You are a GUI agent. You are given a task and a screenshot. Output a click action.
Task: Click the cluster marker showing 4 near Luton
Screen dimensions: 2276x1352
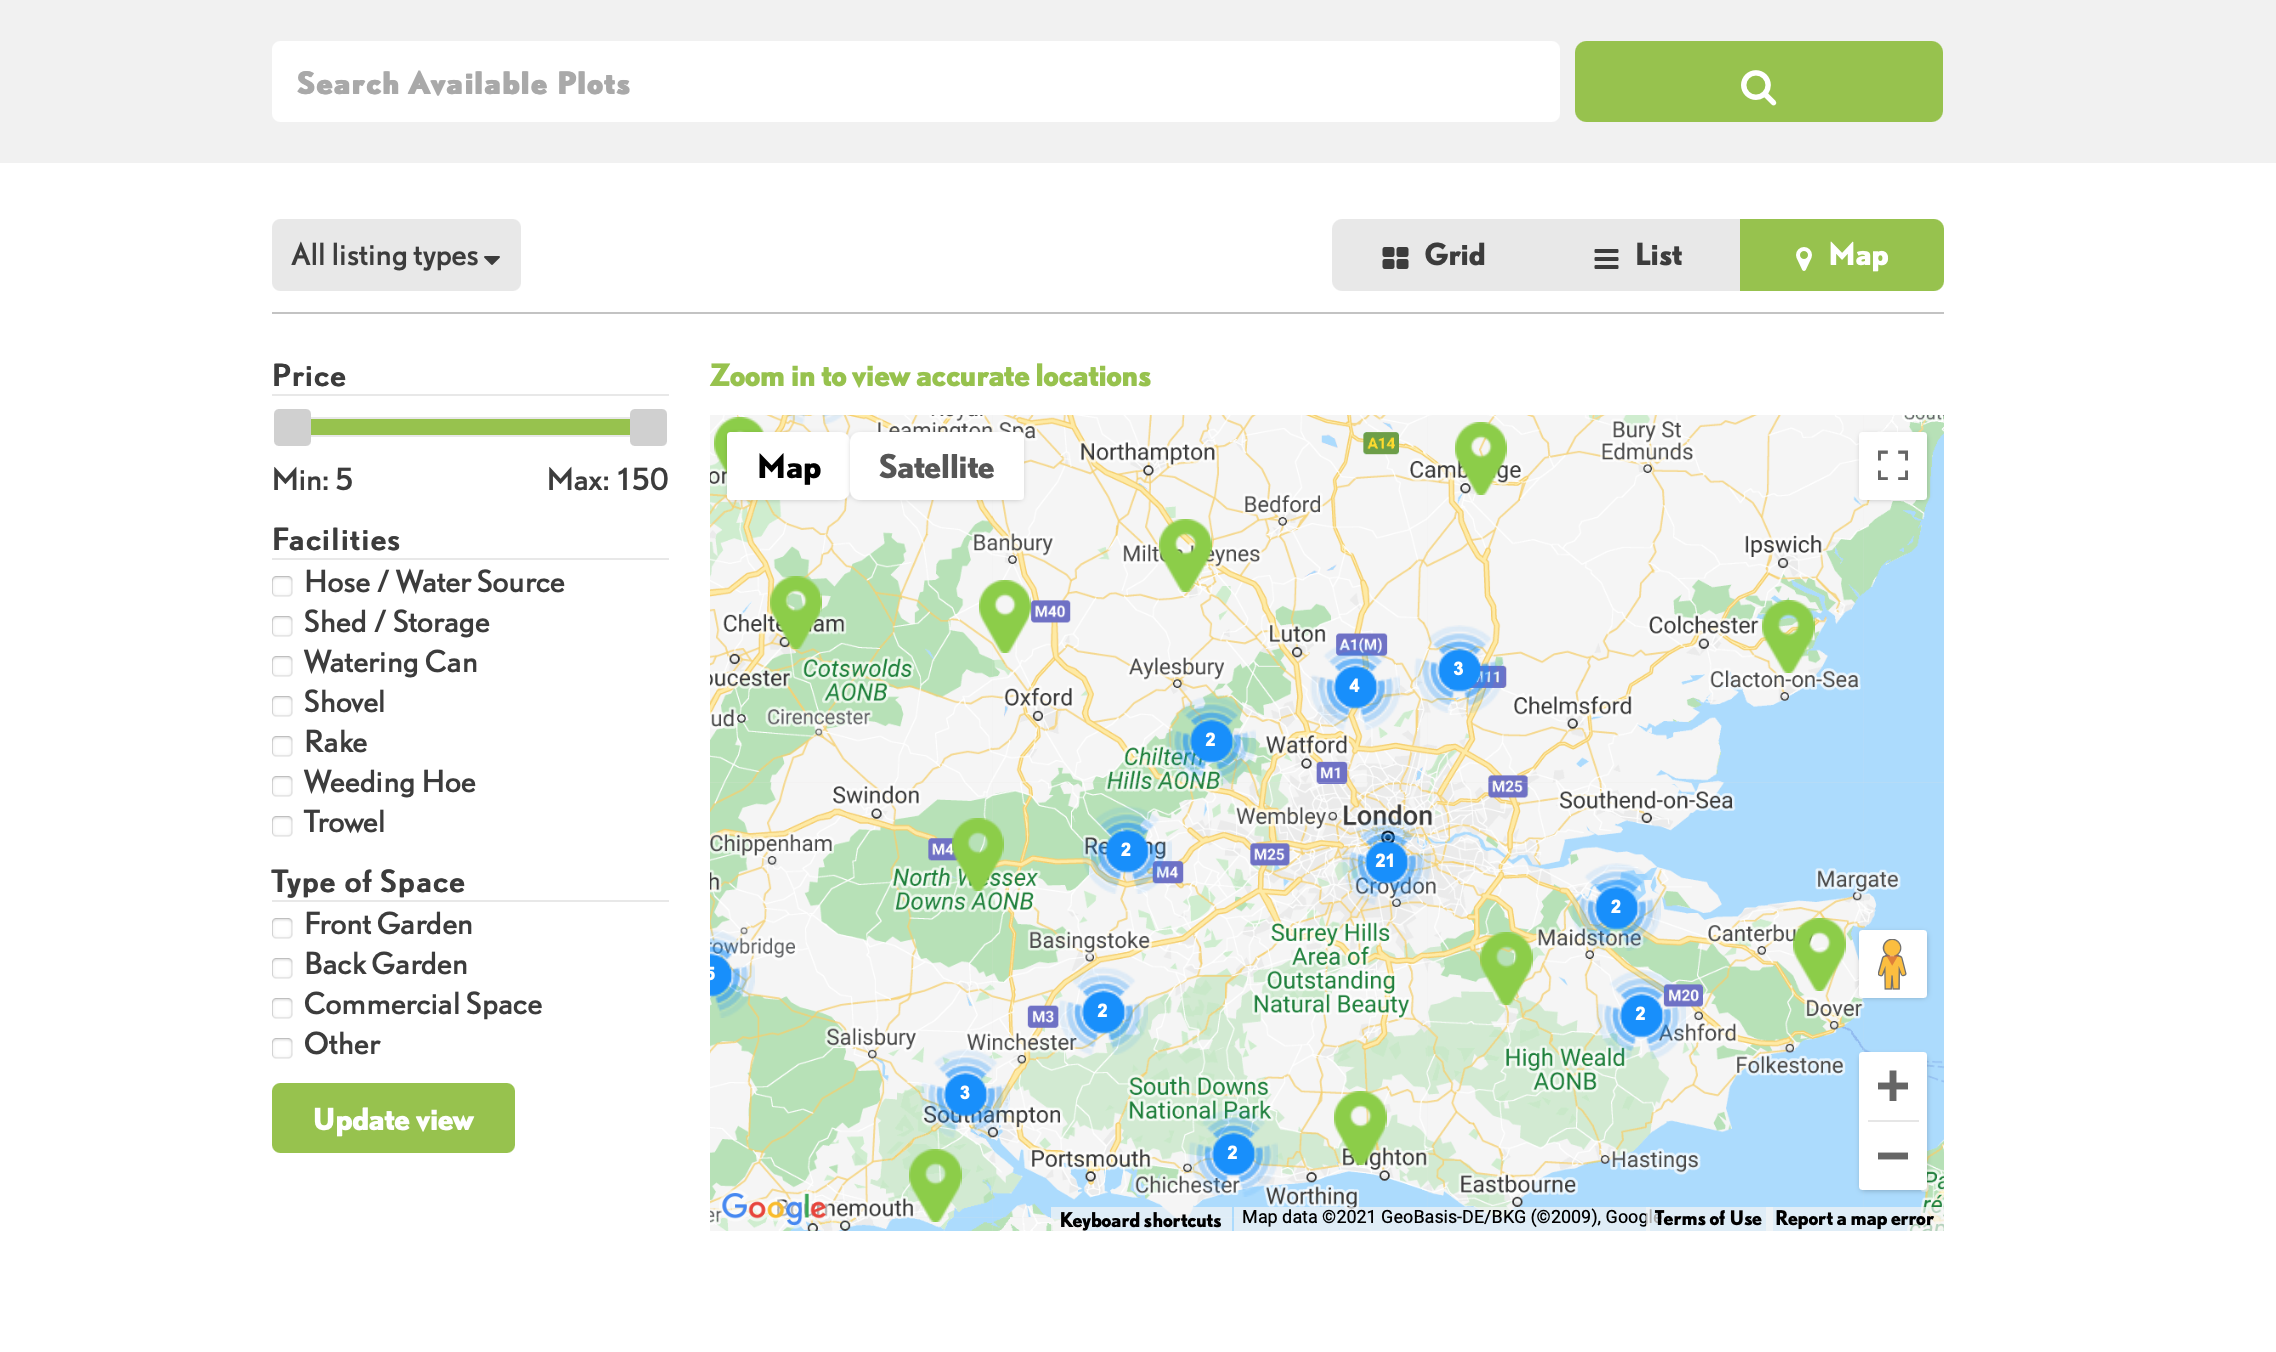[x=1354, y=686]
